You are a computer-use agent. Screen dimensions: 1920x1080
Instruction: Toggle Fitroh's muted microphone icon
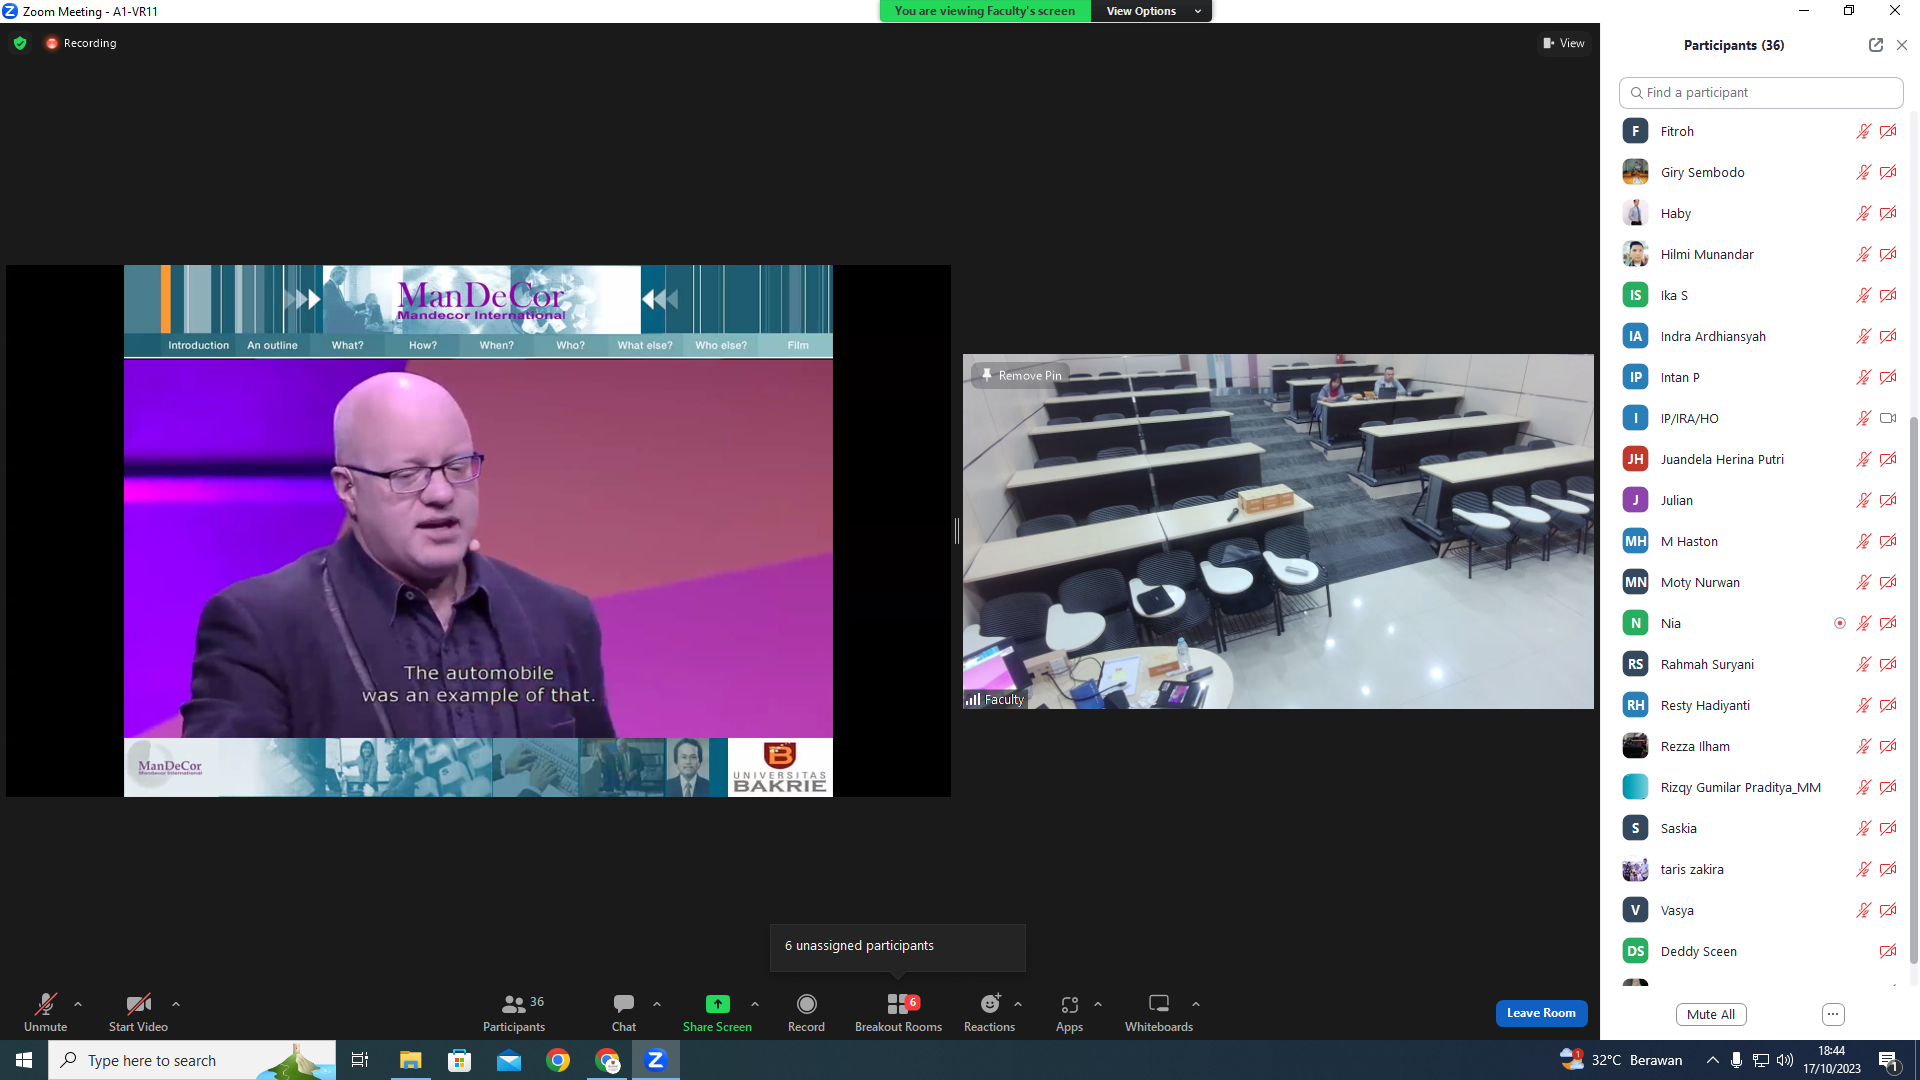point(1864,131)
